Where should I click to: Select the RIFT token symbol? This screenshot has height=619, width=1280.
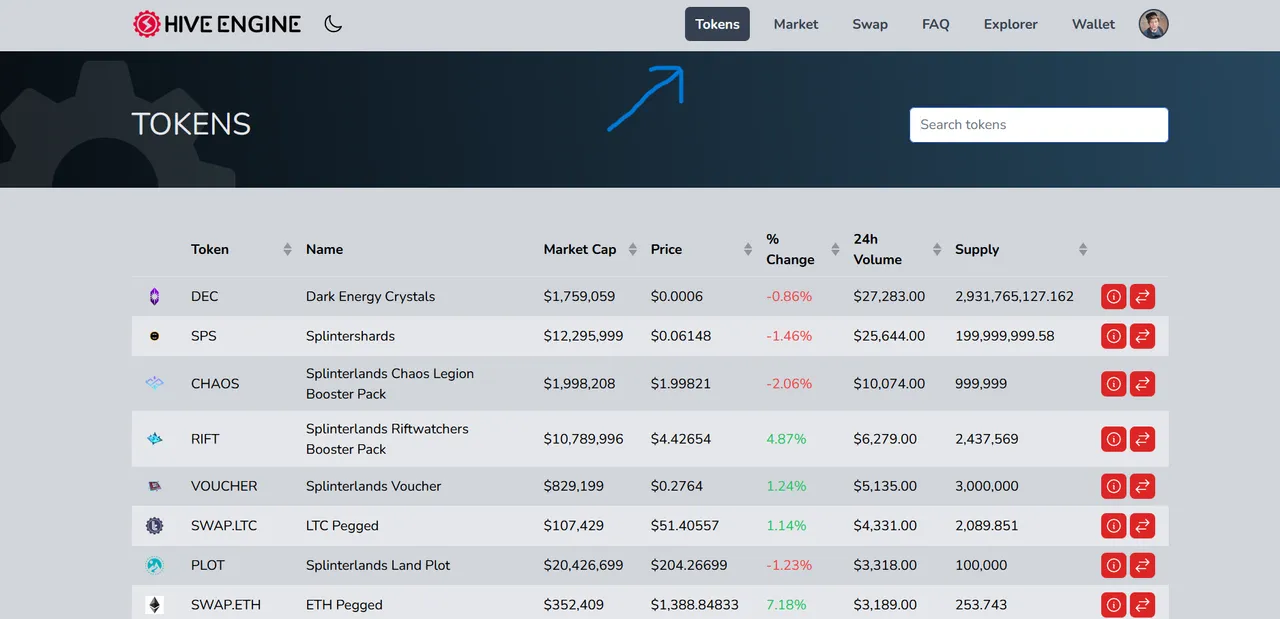click(205, 438)
